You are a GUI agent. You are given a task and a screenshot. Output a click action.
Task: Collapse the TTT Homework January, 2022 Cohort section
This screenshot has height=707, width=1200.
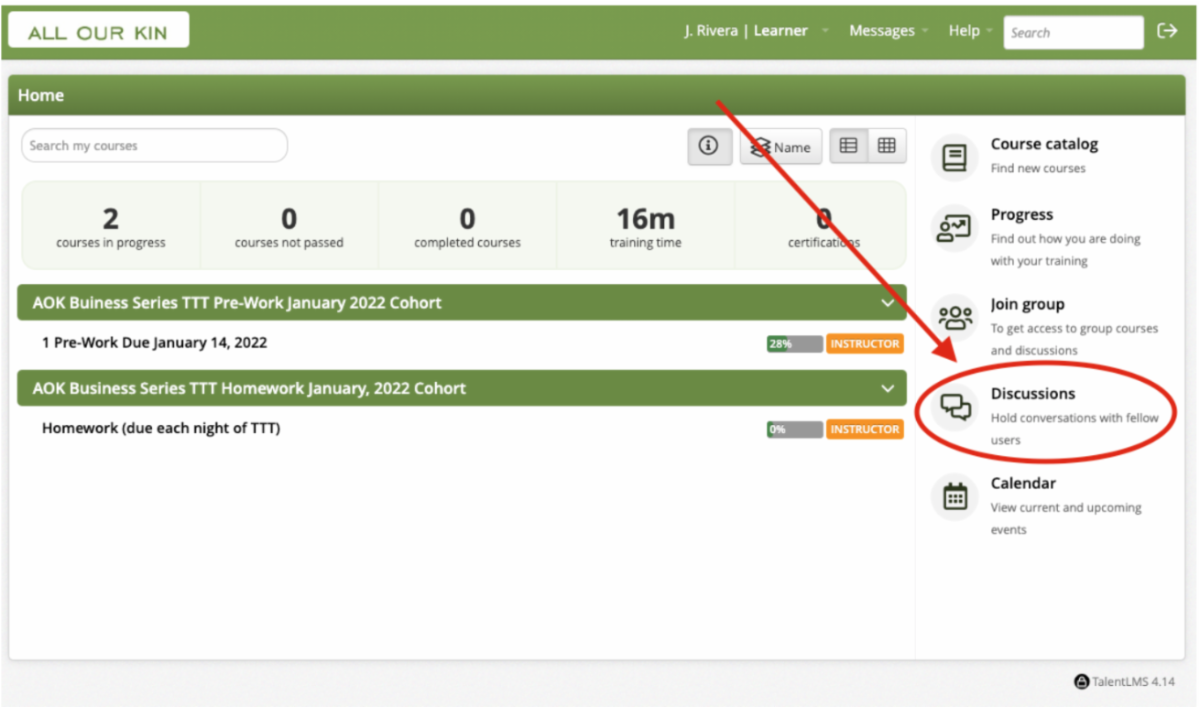[x=886, y=389]
